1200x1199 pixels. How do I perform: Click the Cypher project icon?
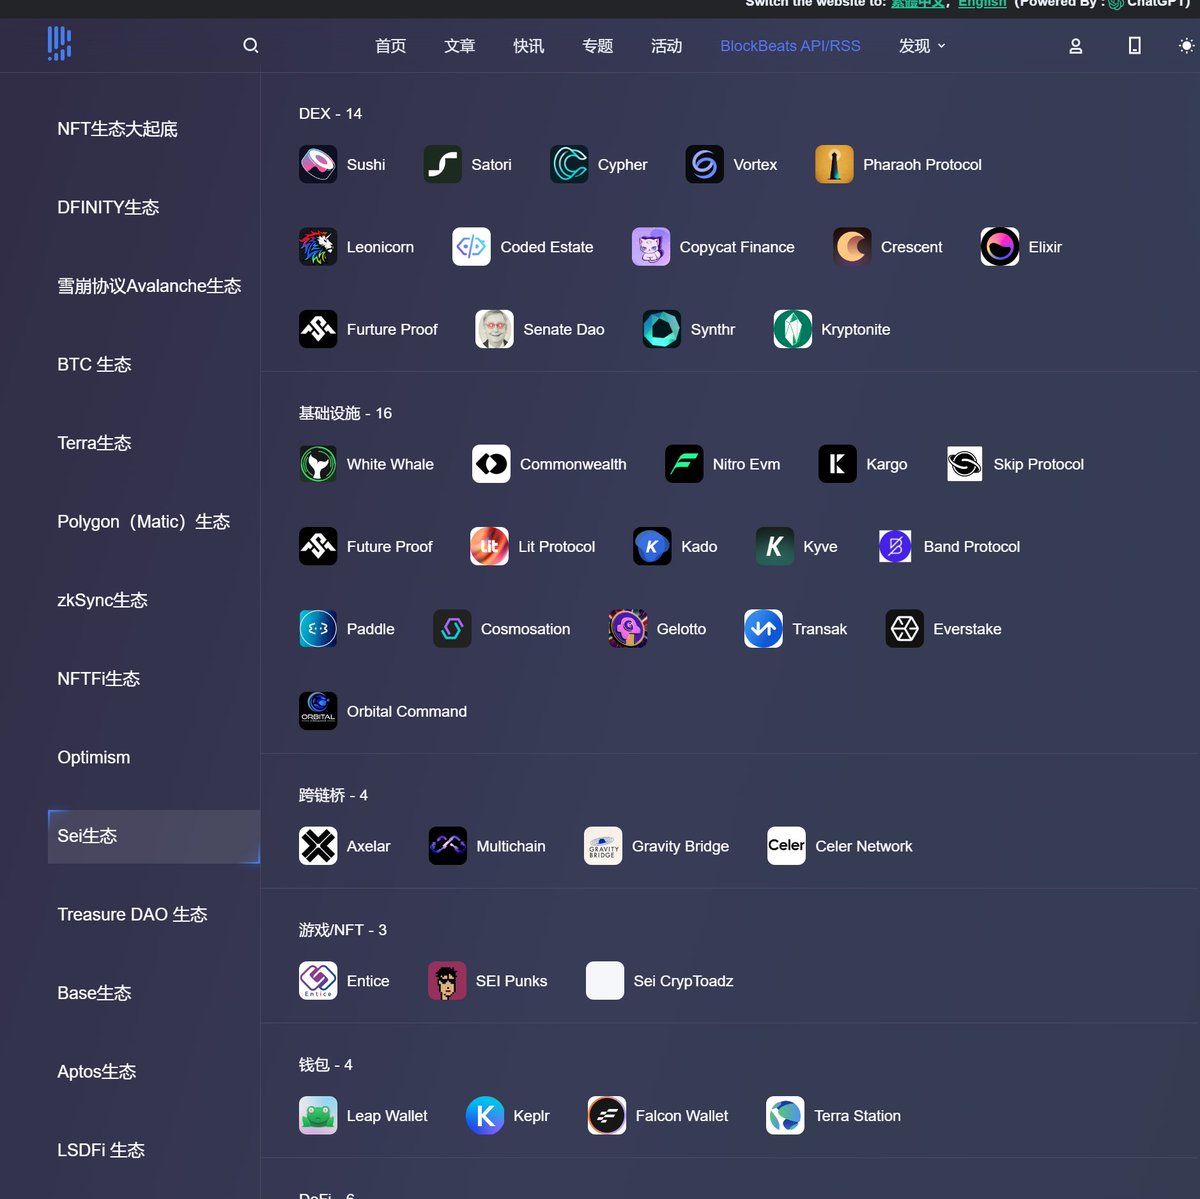click(x=569, y=164)
